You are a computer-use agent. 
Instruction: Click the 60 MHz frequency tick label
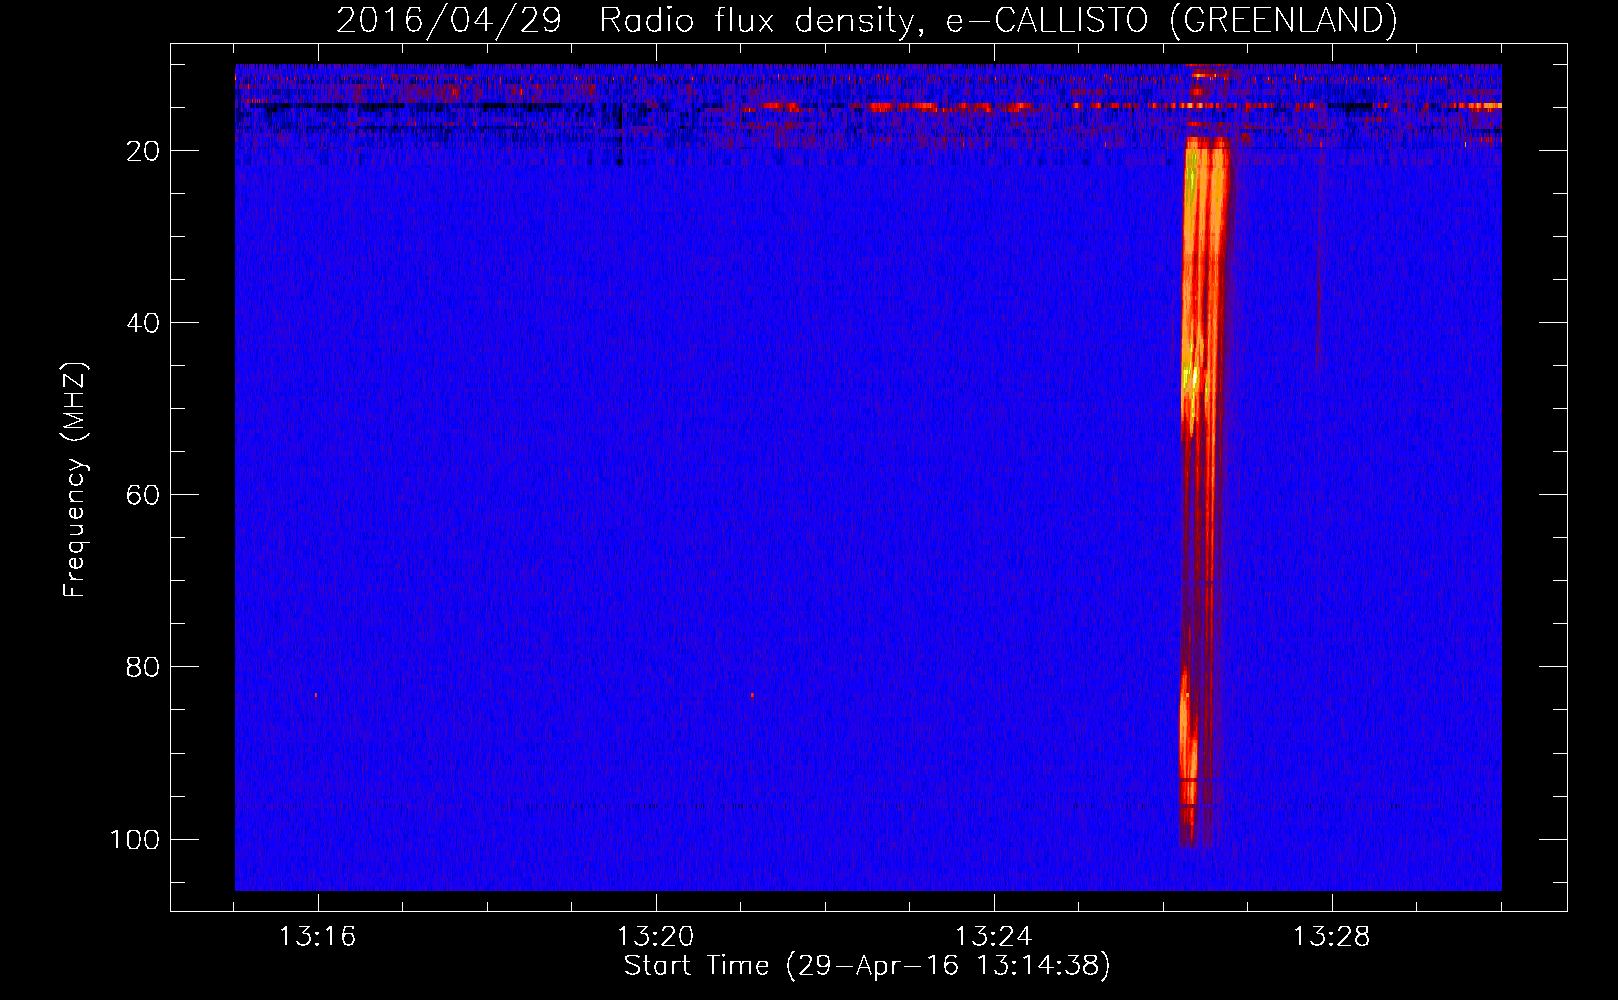click(143, 495)
